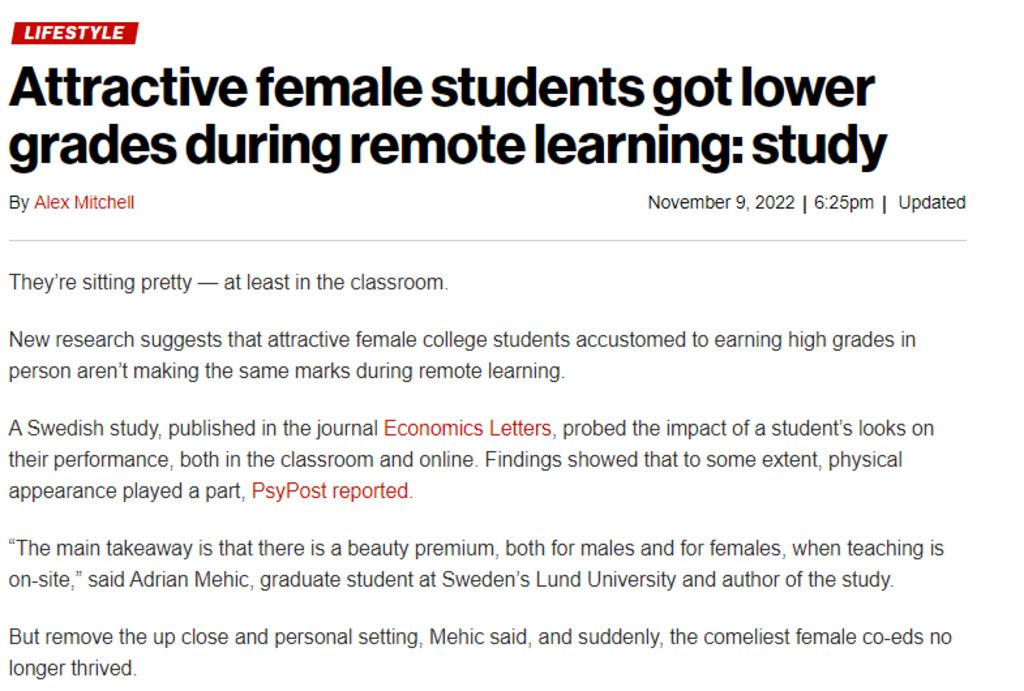
Task: Click the "They're sitting pretty" opening sentence
Action: (x=228, y=282)
